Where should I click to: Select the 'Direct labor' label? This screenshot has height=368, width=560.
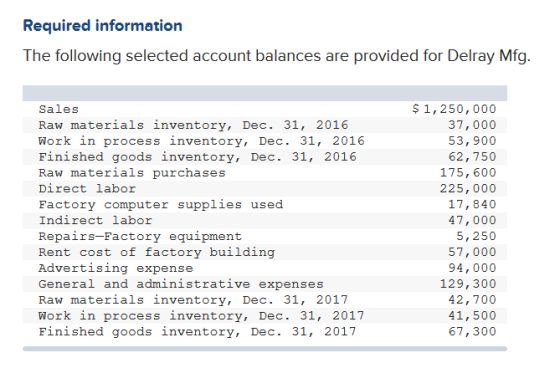tap(87, 188)
